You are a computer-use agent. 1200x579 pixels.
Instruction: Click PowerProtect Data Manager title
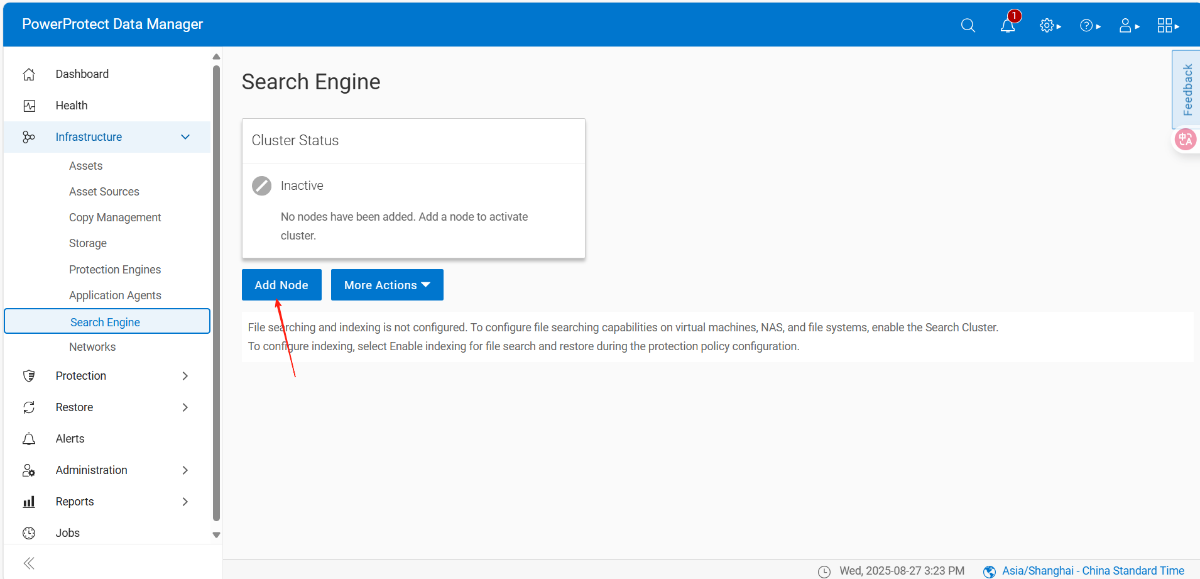112,24
